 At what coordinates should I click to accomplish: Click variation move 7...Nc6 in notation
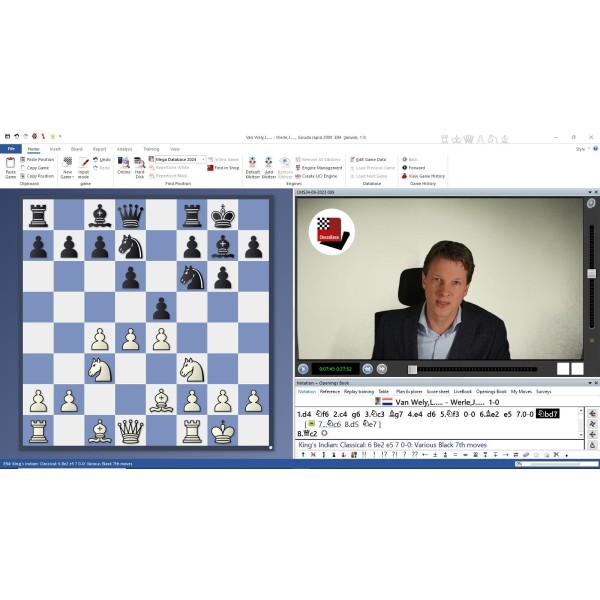[329, 424]
